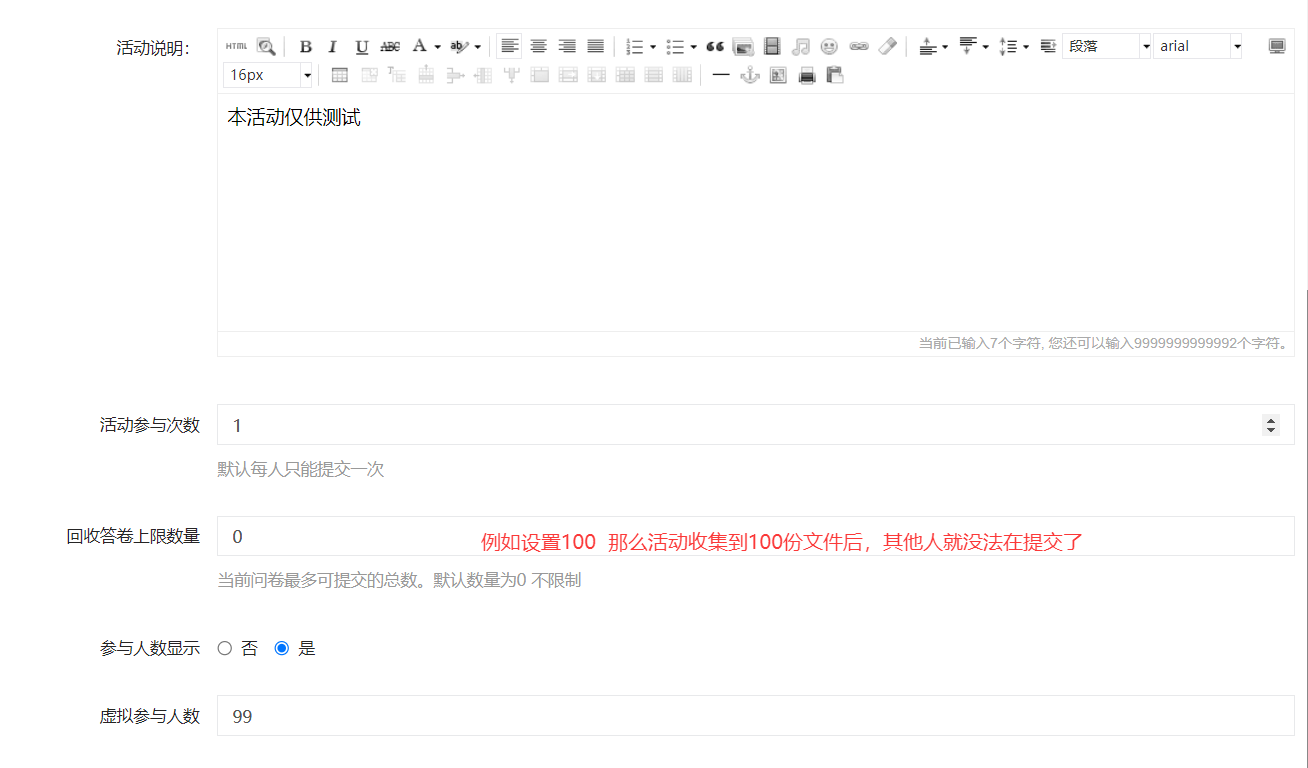Toggle italic formatting
The width and height of the screenshot is (1308, 768).
point(333,46)
